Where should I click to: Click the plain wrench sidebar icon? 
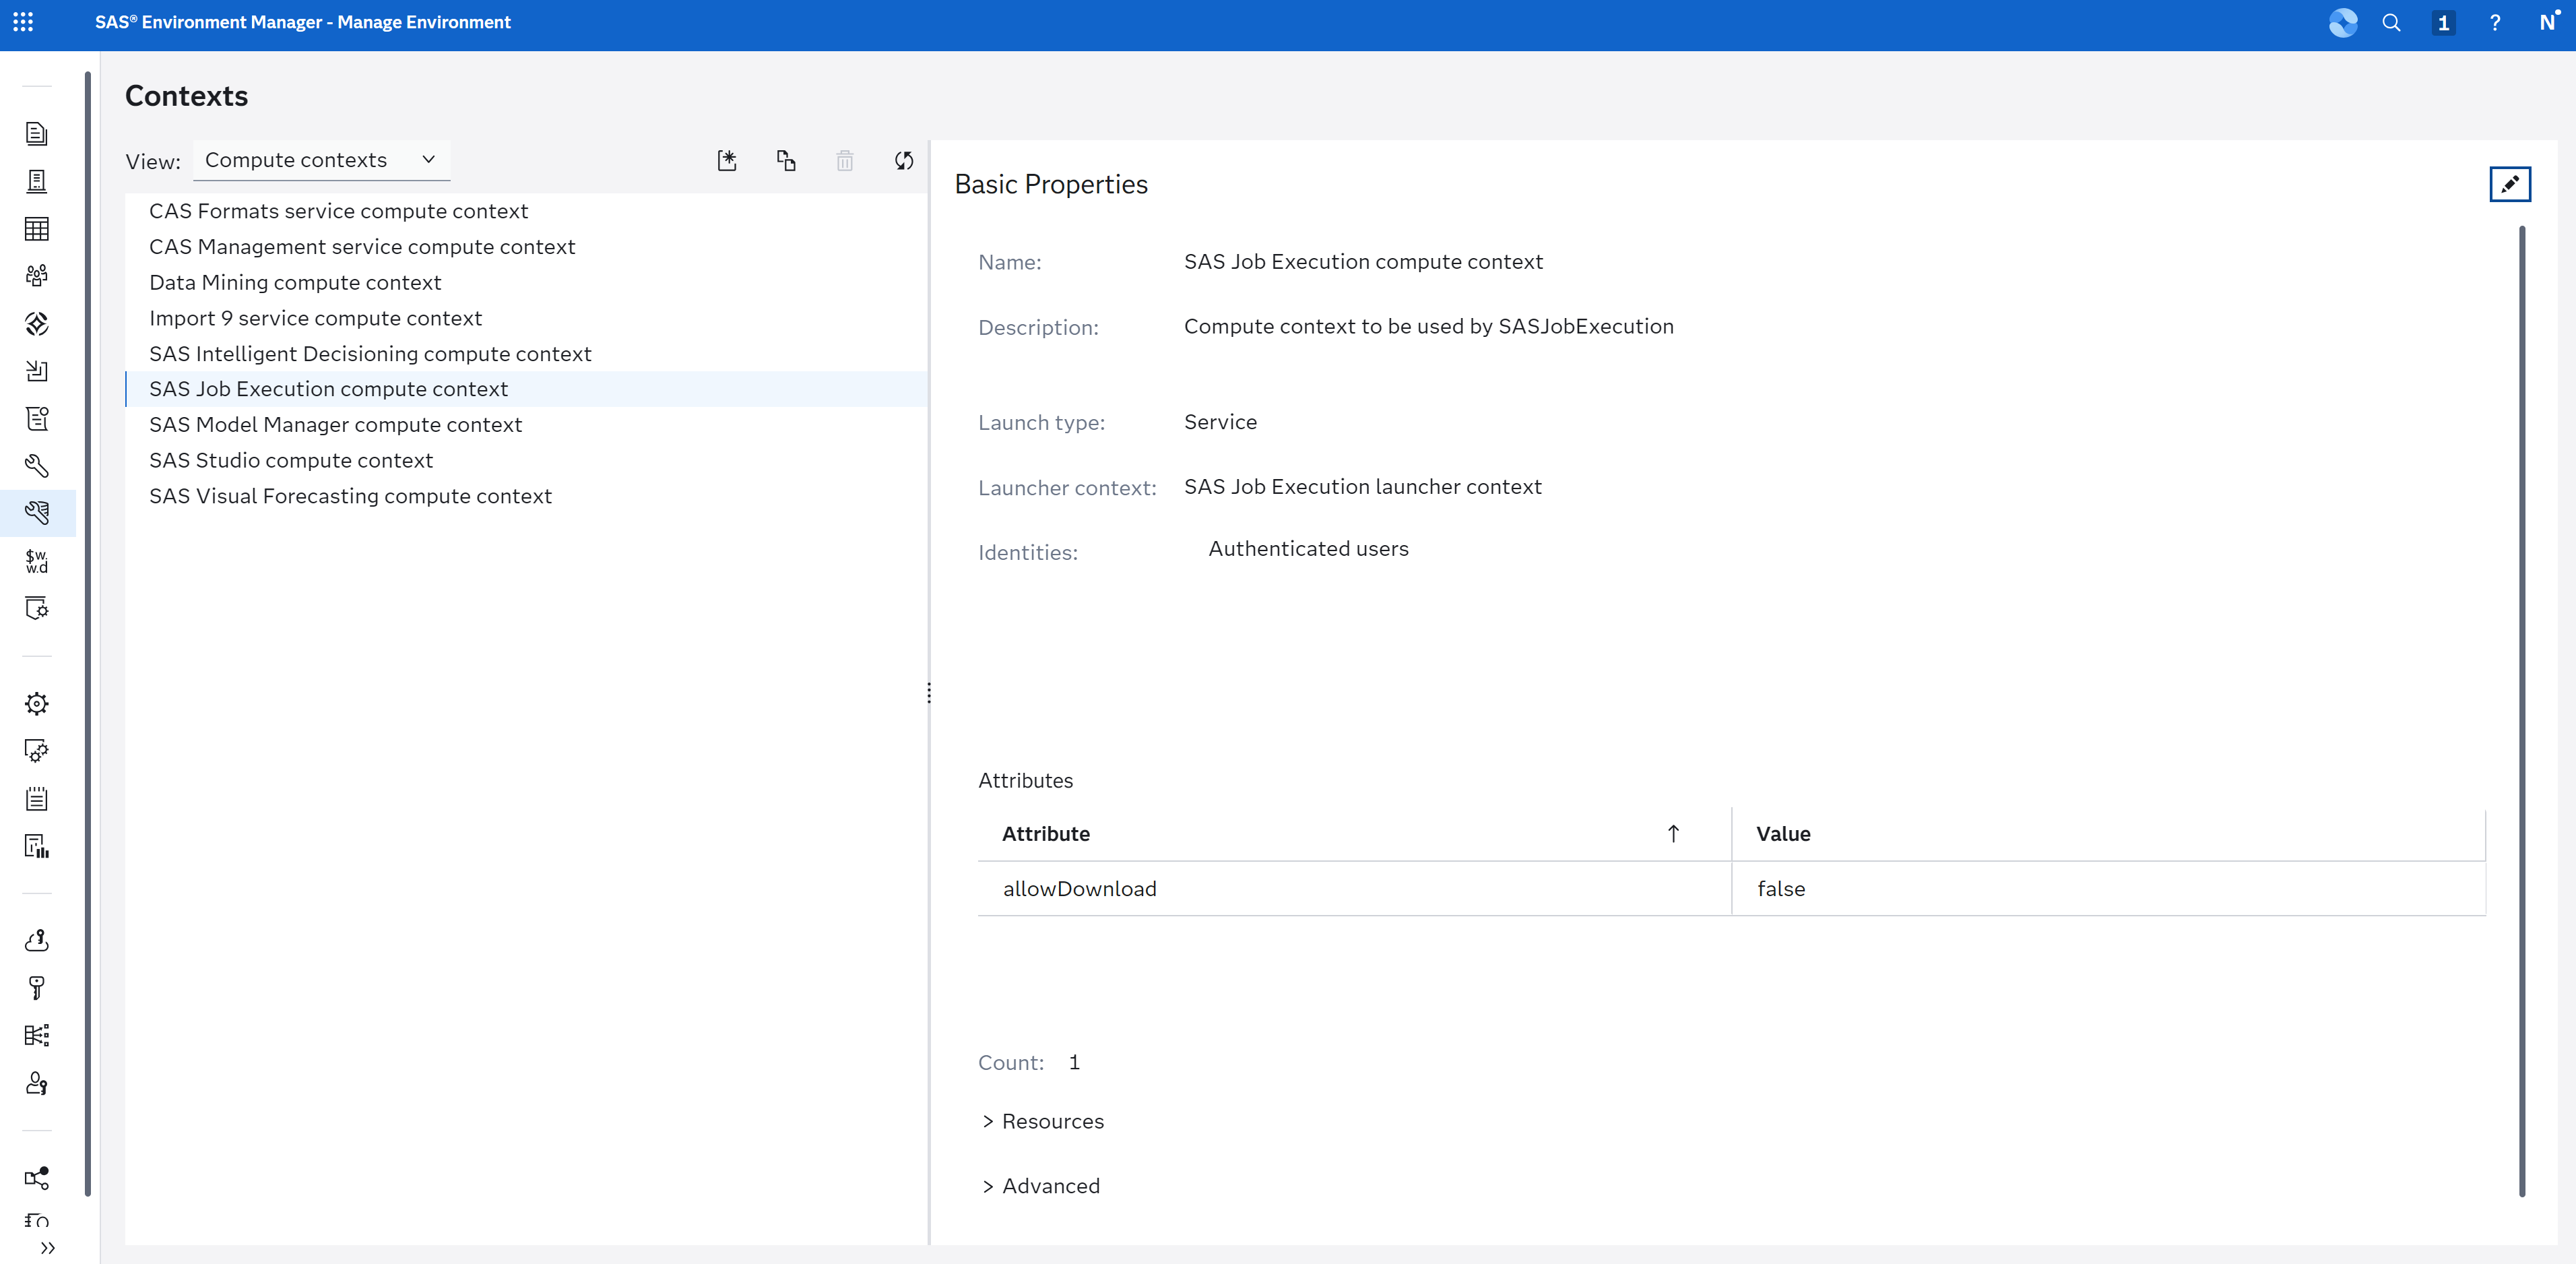coord(37,466)
